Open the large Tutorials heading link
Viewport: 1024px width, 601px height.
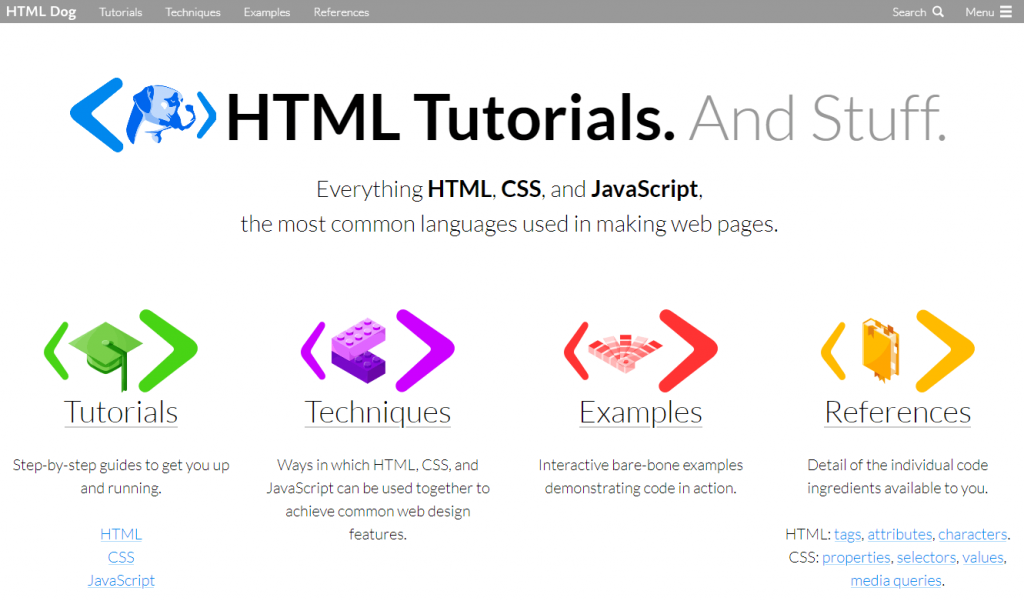tap(121, 412)
